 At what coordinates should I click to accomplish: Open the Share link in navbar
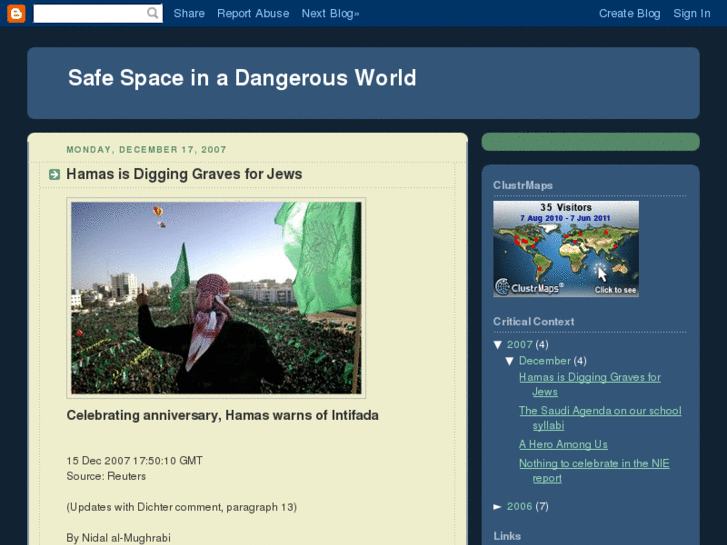(x=189, y=13)
